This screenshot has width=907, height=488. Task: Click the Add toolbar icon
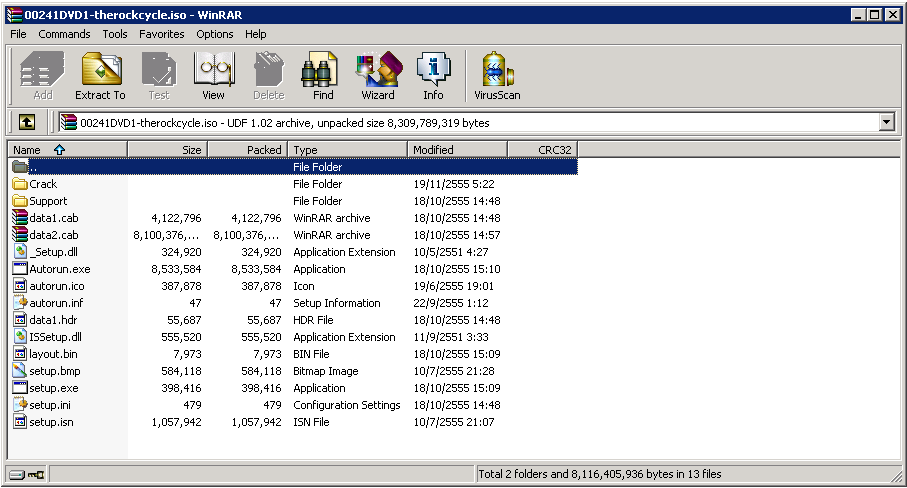point(43,69)
